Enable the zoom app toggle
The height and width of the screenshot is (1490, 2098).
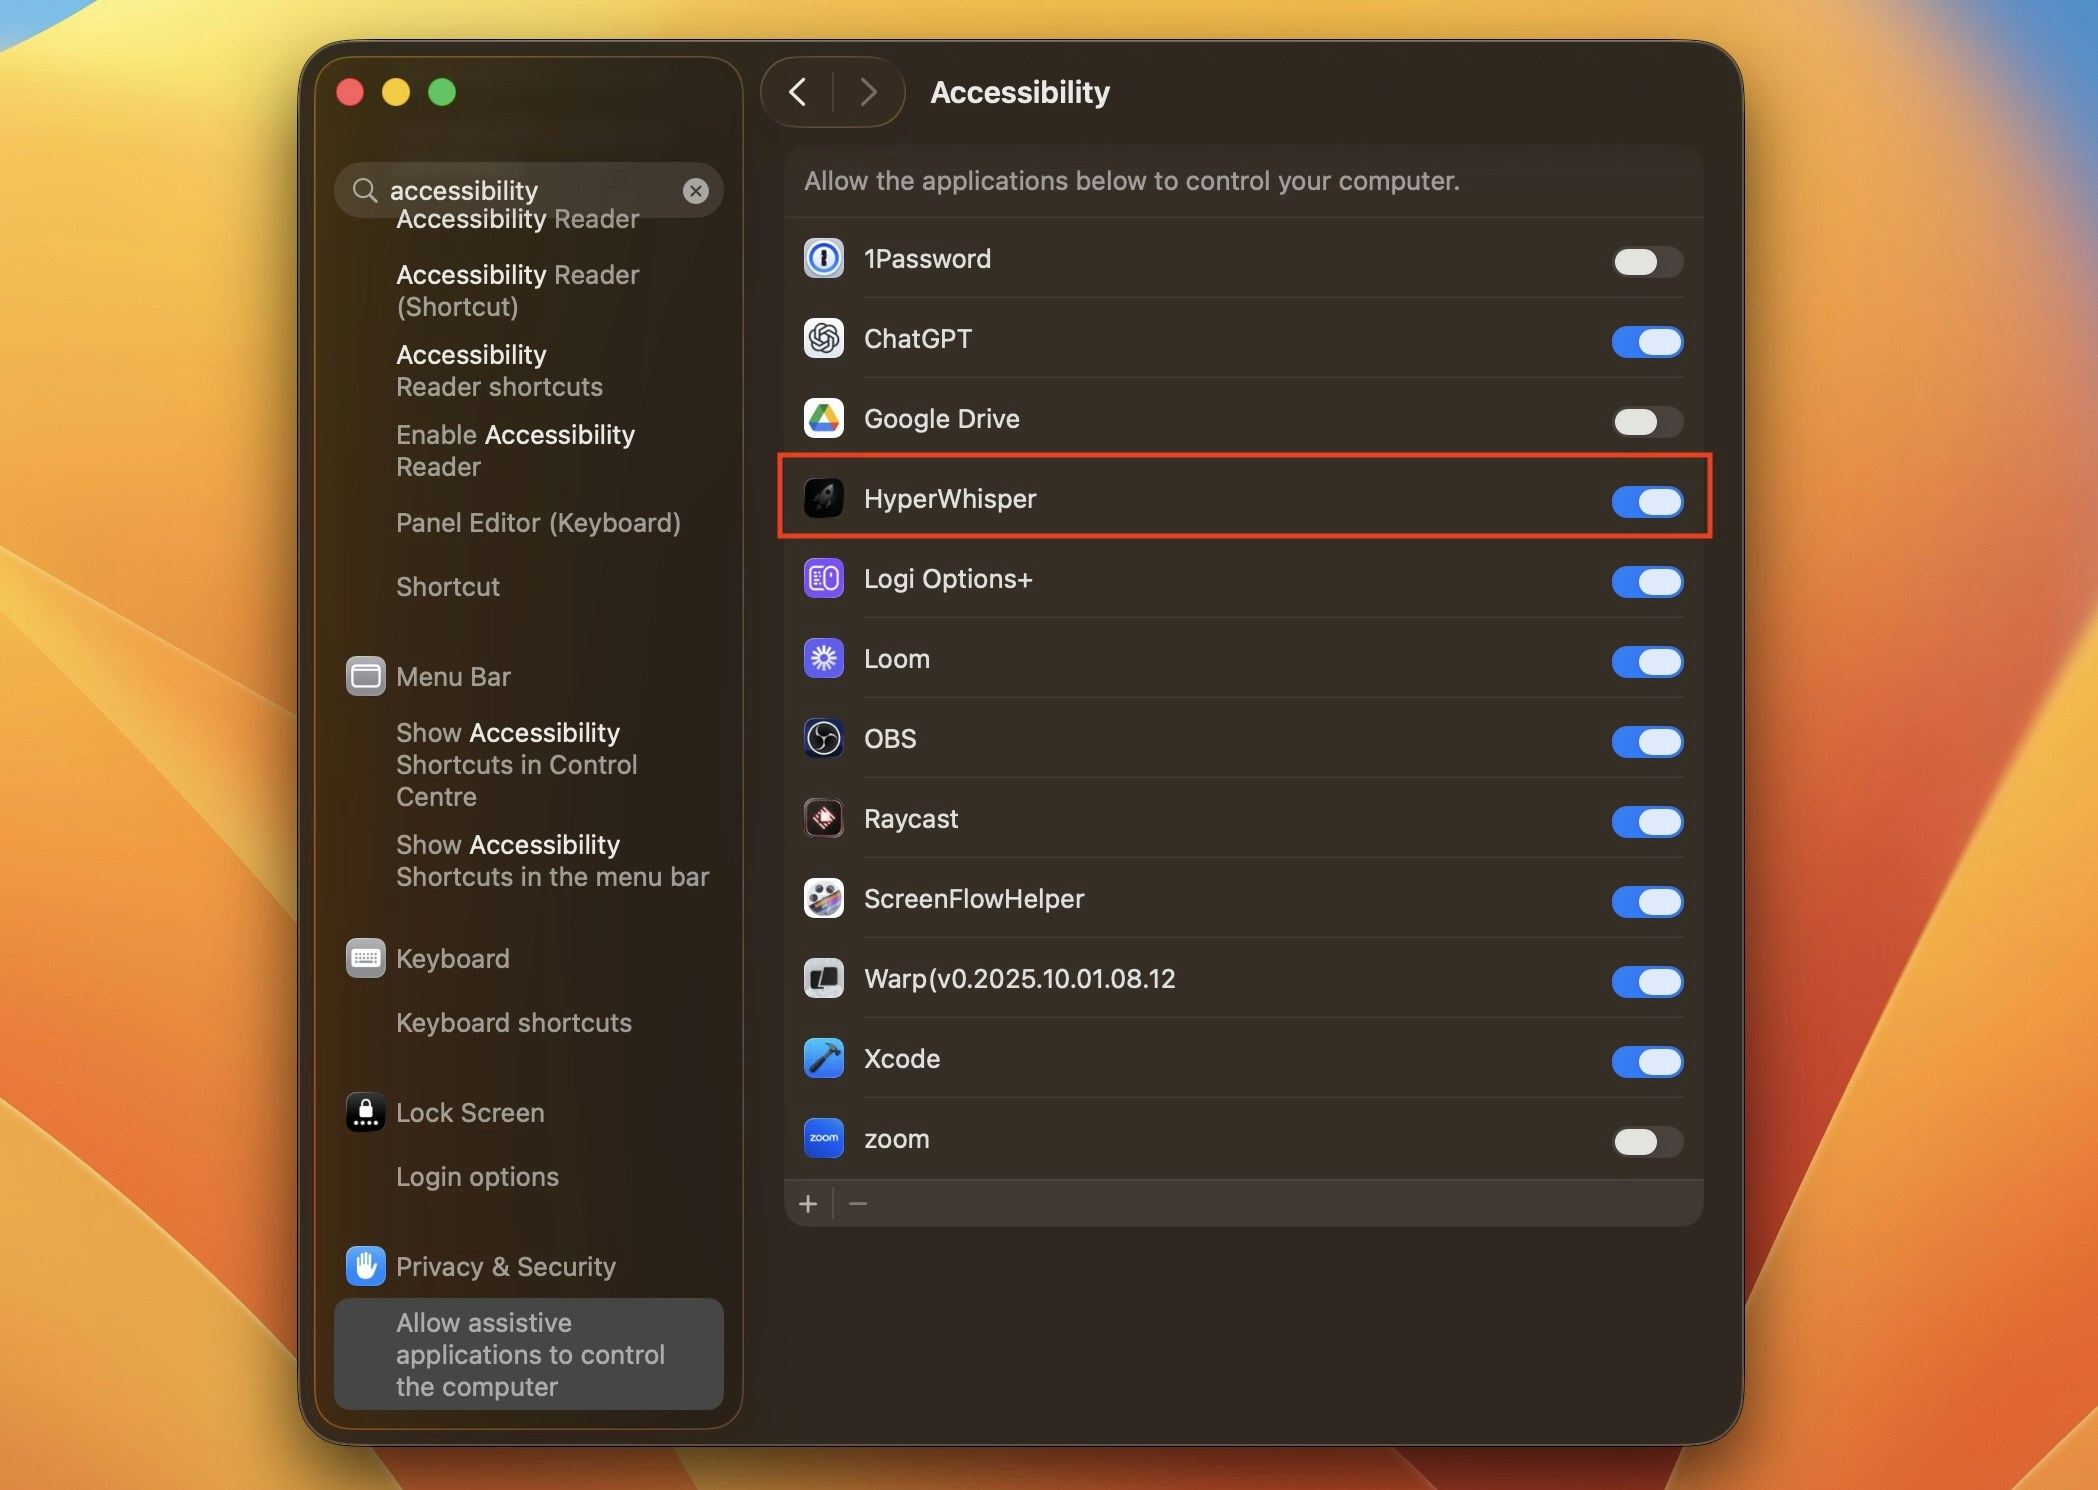point(1646,1142)
